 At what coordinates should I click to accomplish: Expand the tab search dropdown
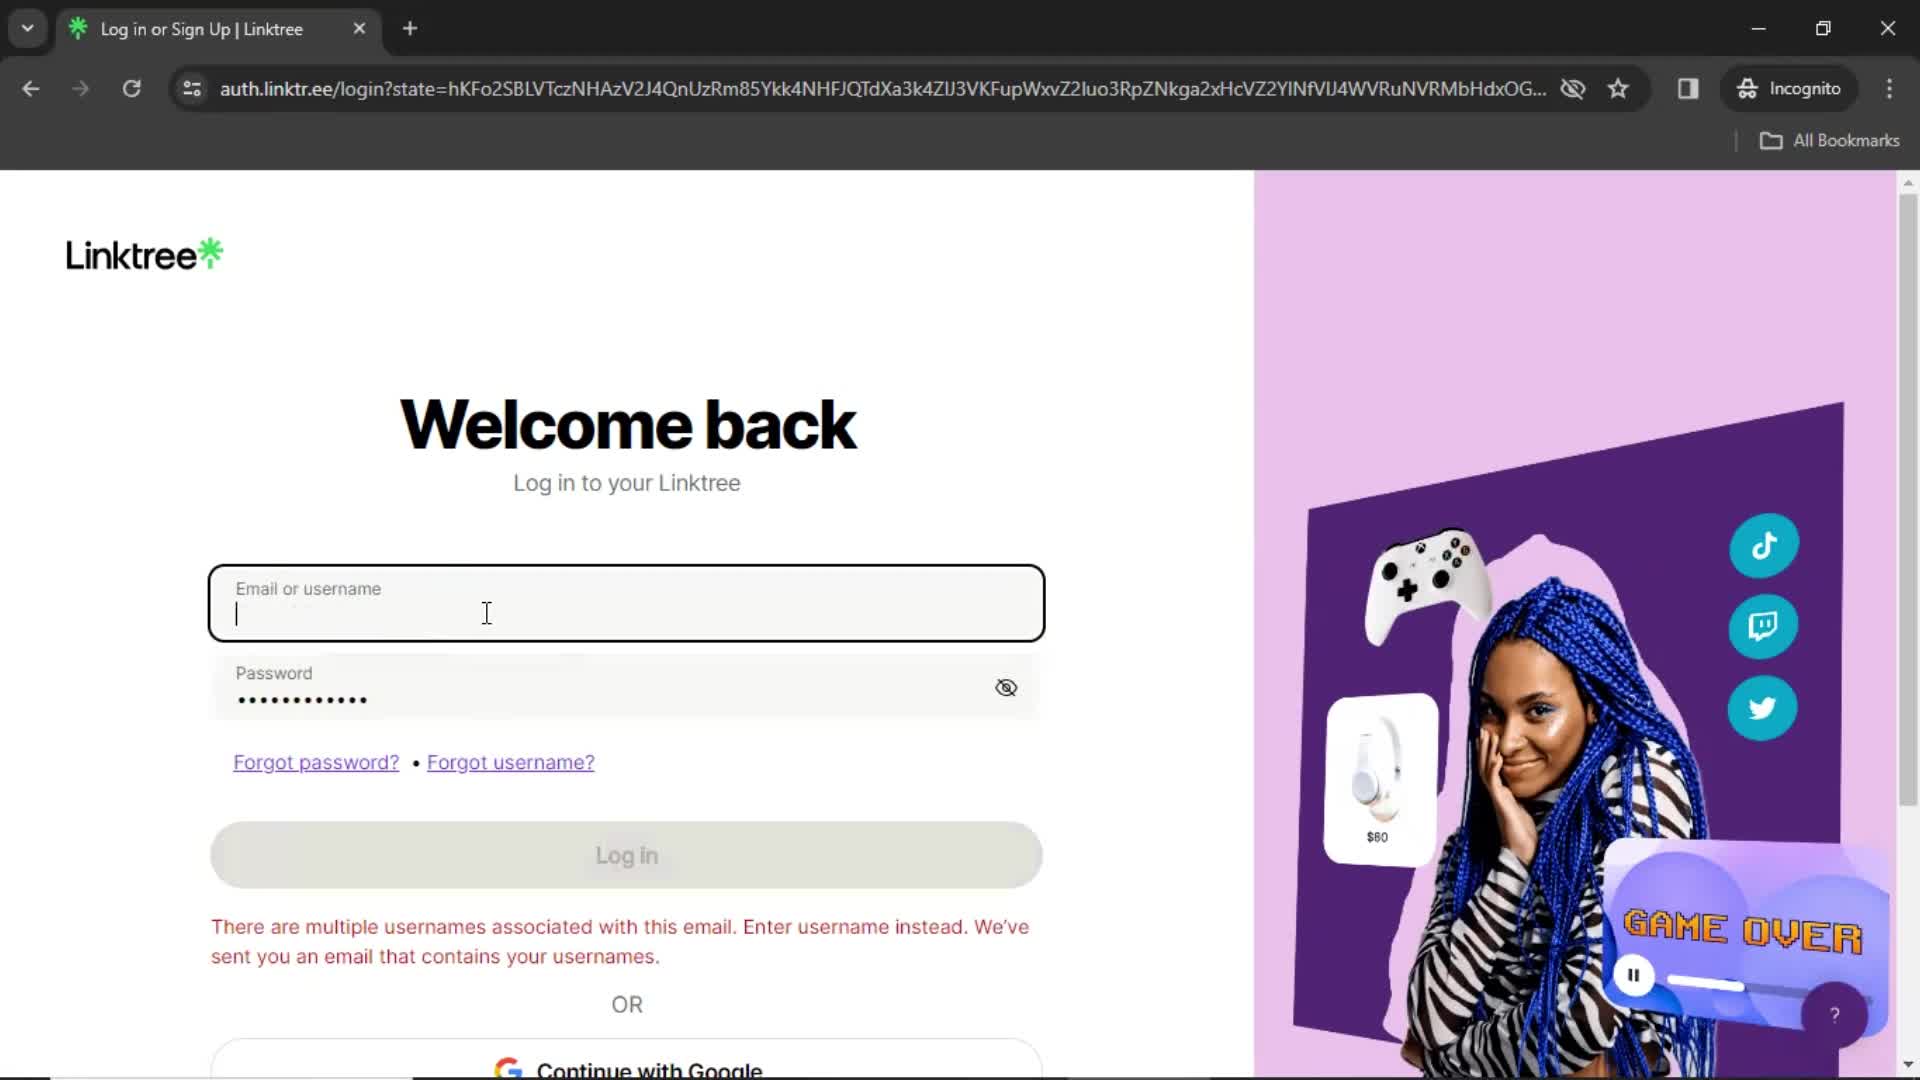[27, 29]
